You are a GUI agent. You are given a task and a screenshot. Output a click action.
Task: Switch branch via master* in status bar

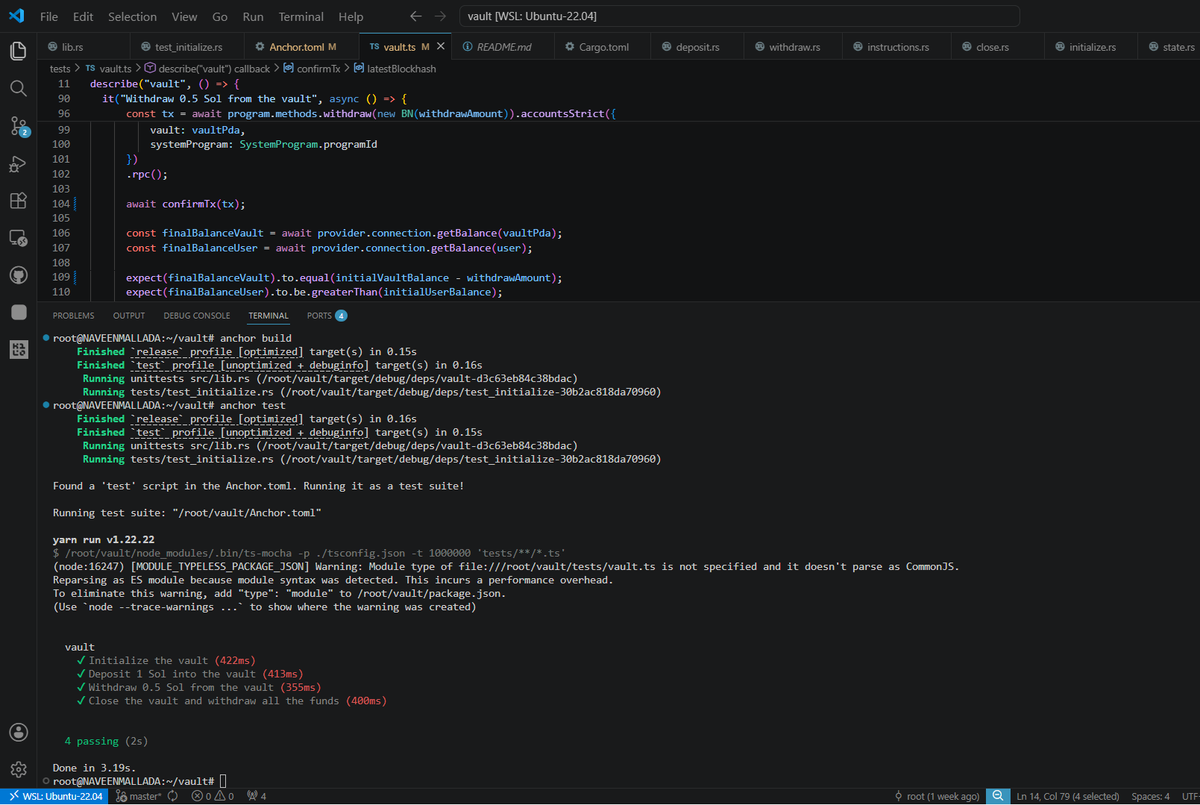click(x=139, y=797)
